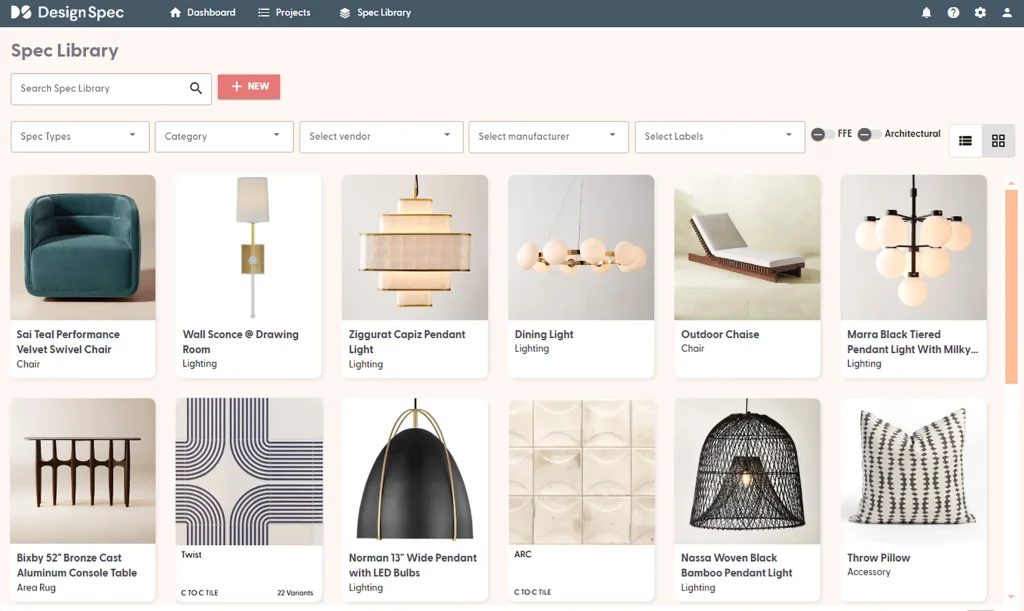Switch to grid view icon
Screen dimensions: 1024x611
point(998,141)
